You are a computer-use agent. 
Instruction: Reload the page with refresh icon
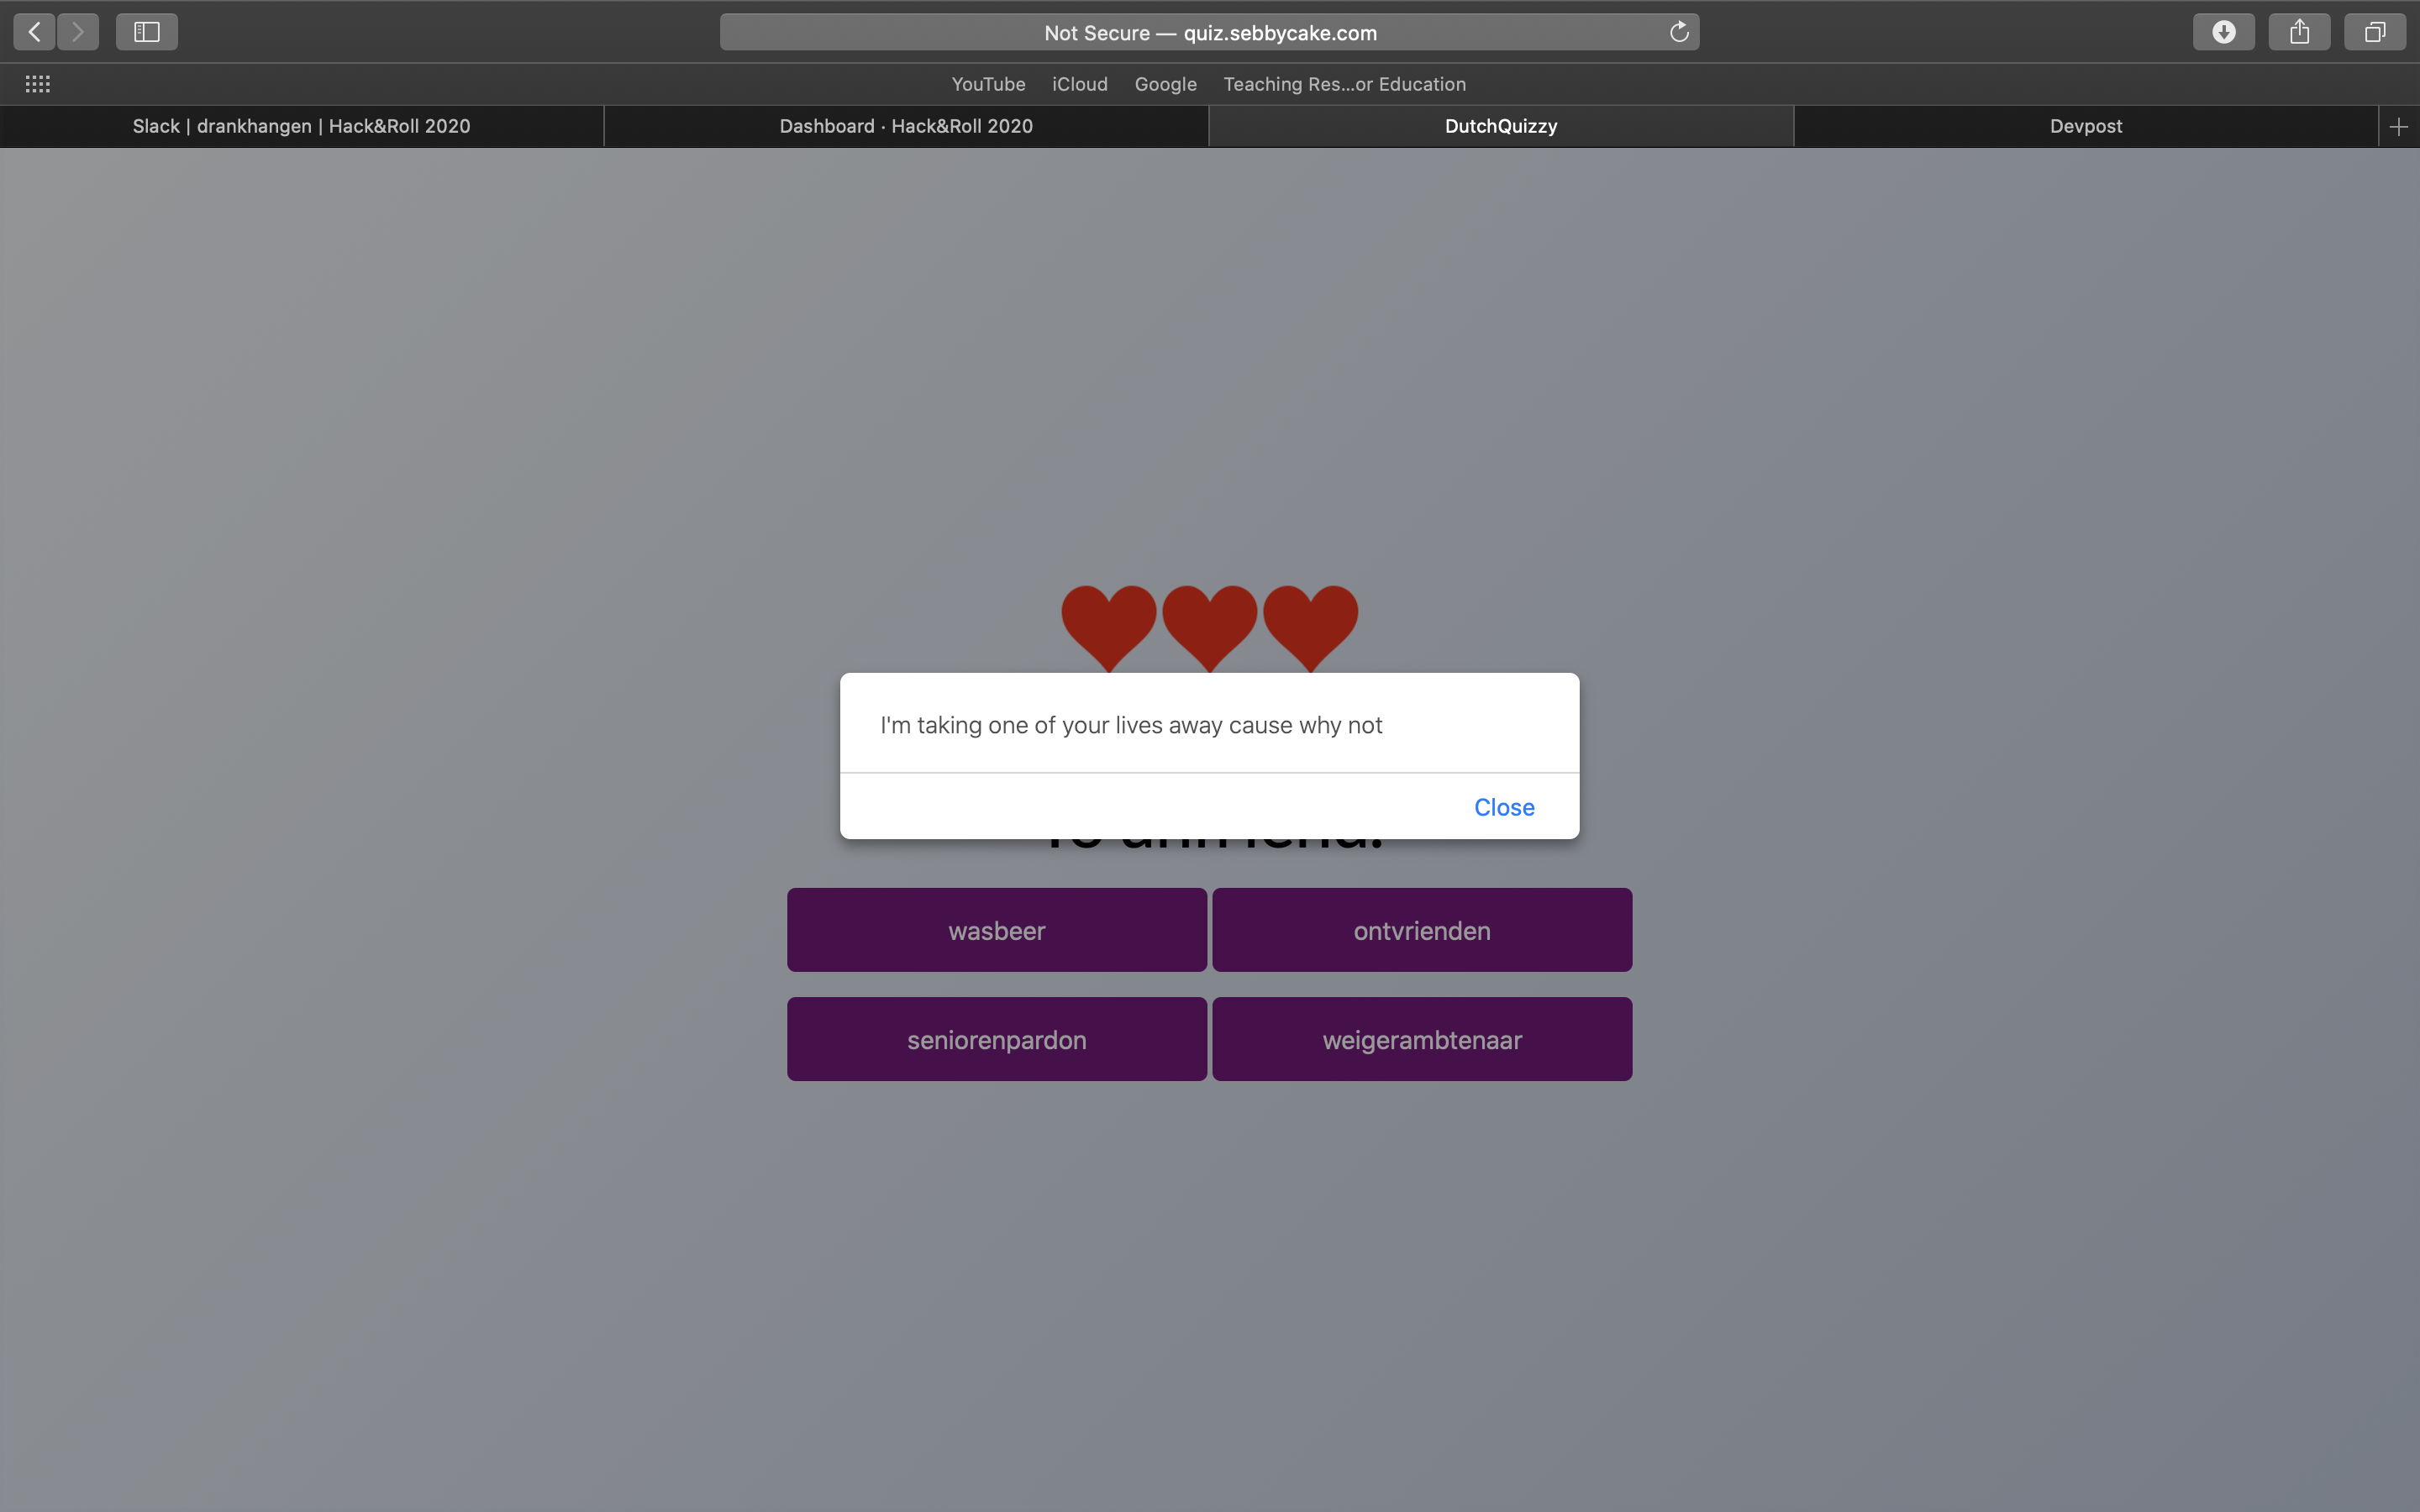tap(1679, 32)
